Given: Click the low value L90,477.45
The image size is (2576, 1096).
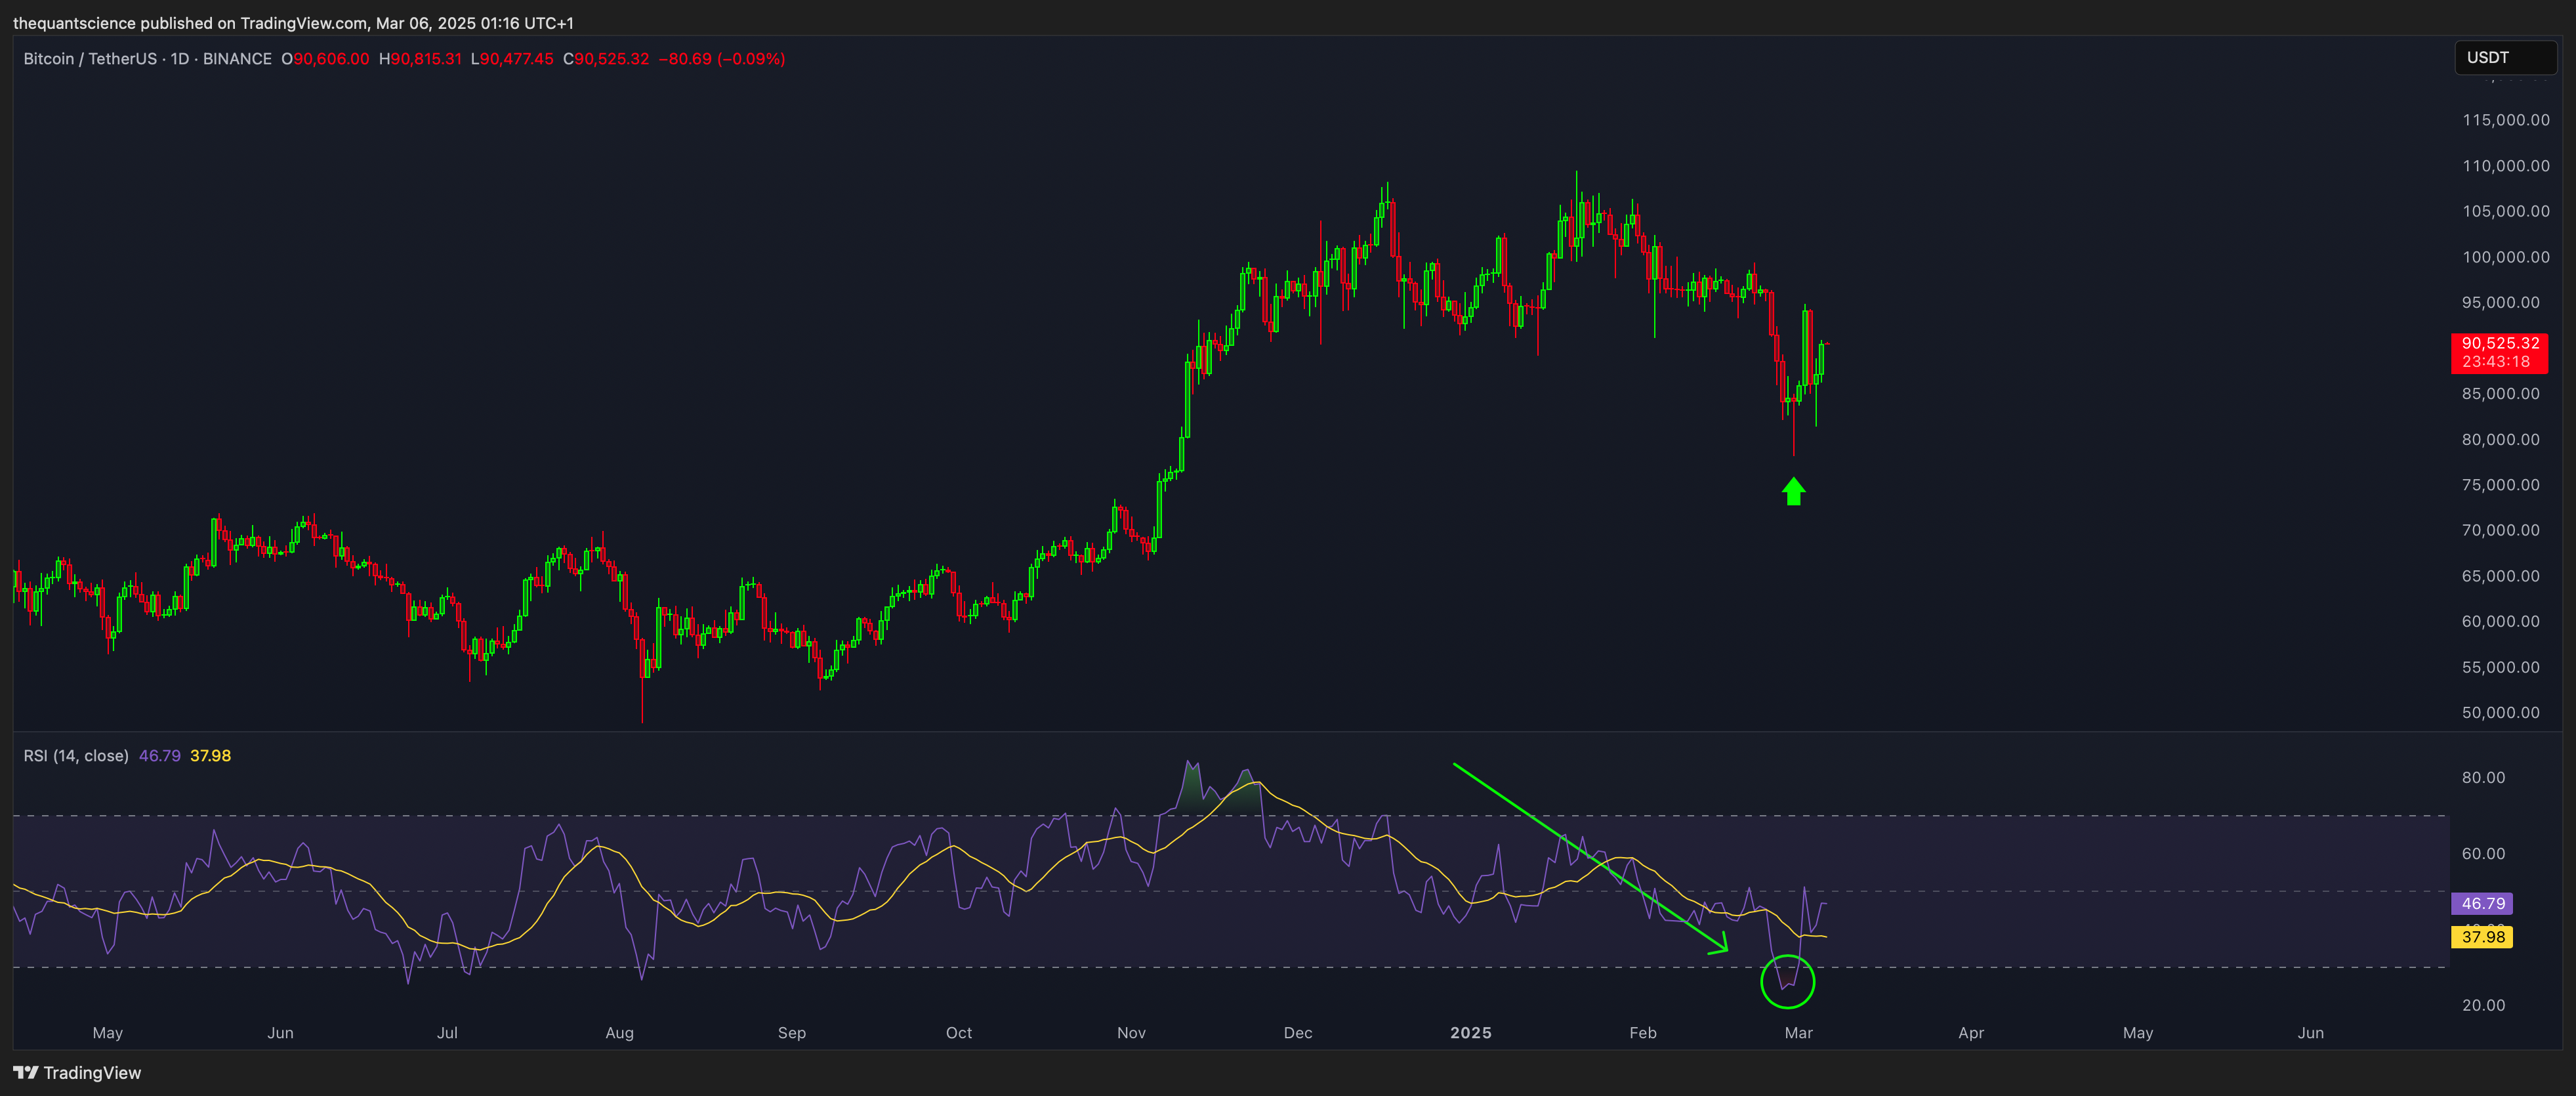Looking at the screenshot, I should pyautogui.click(x=512, y=59).
